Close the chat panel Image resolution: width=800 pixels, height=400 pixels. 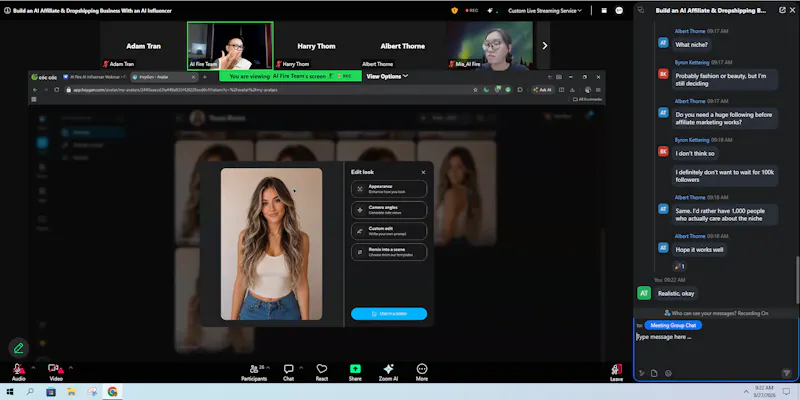coord(793,10)
